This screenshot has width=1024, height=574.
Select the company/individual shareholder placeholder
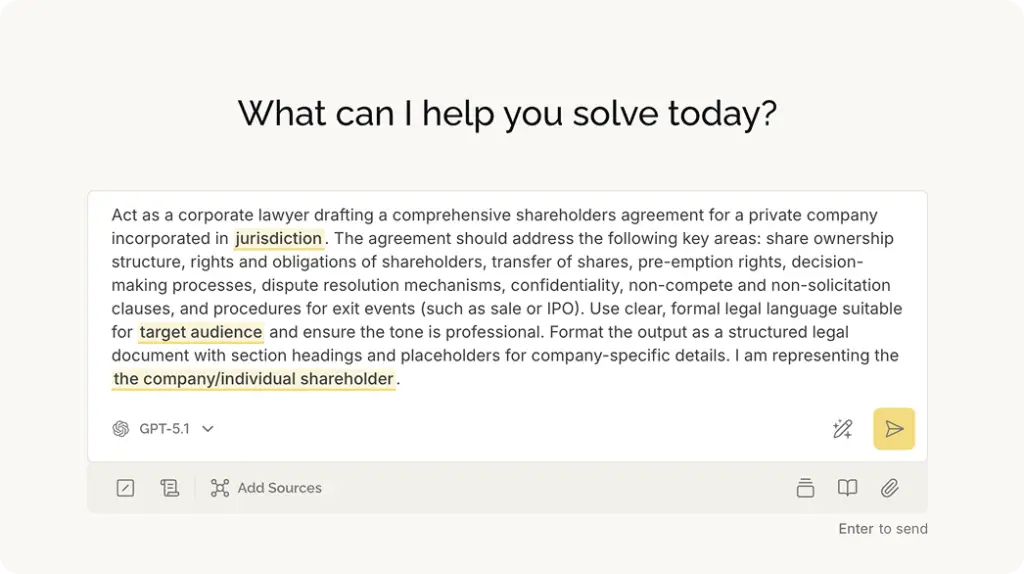(x=253, y=379)
